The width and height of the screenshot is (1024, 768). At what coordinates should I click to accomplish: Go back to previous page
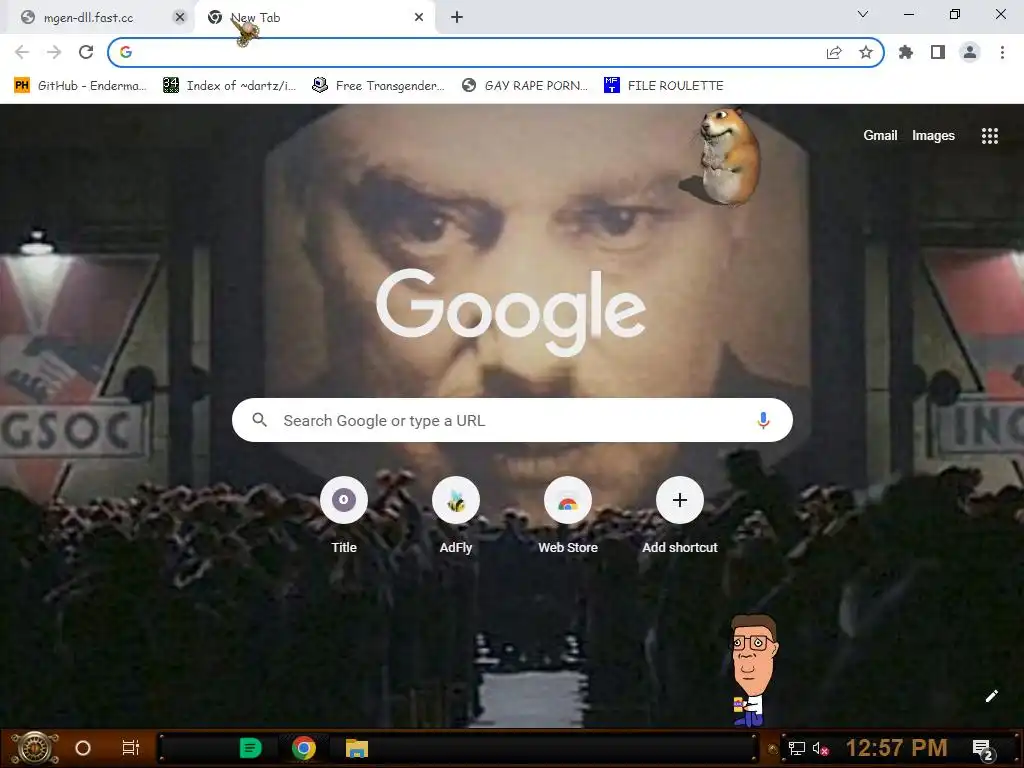coord(22,52)
